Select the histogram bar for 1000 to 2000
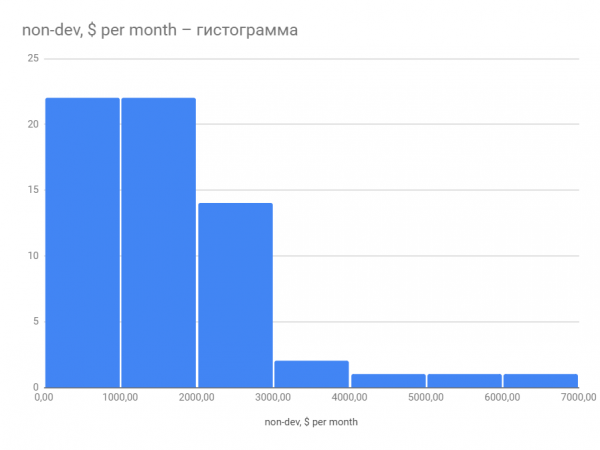The height and width of the screenshot is (450, 600). 158,243
